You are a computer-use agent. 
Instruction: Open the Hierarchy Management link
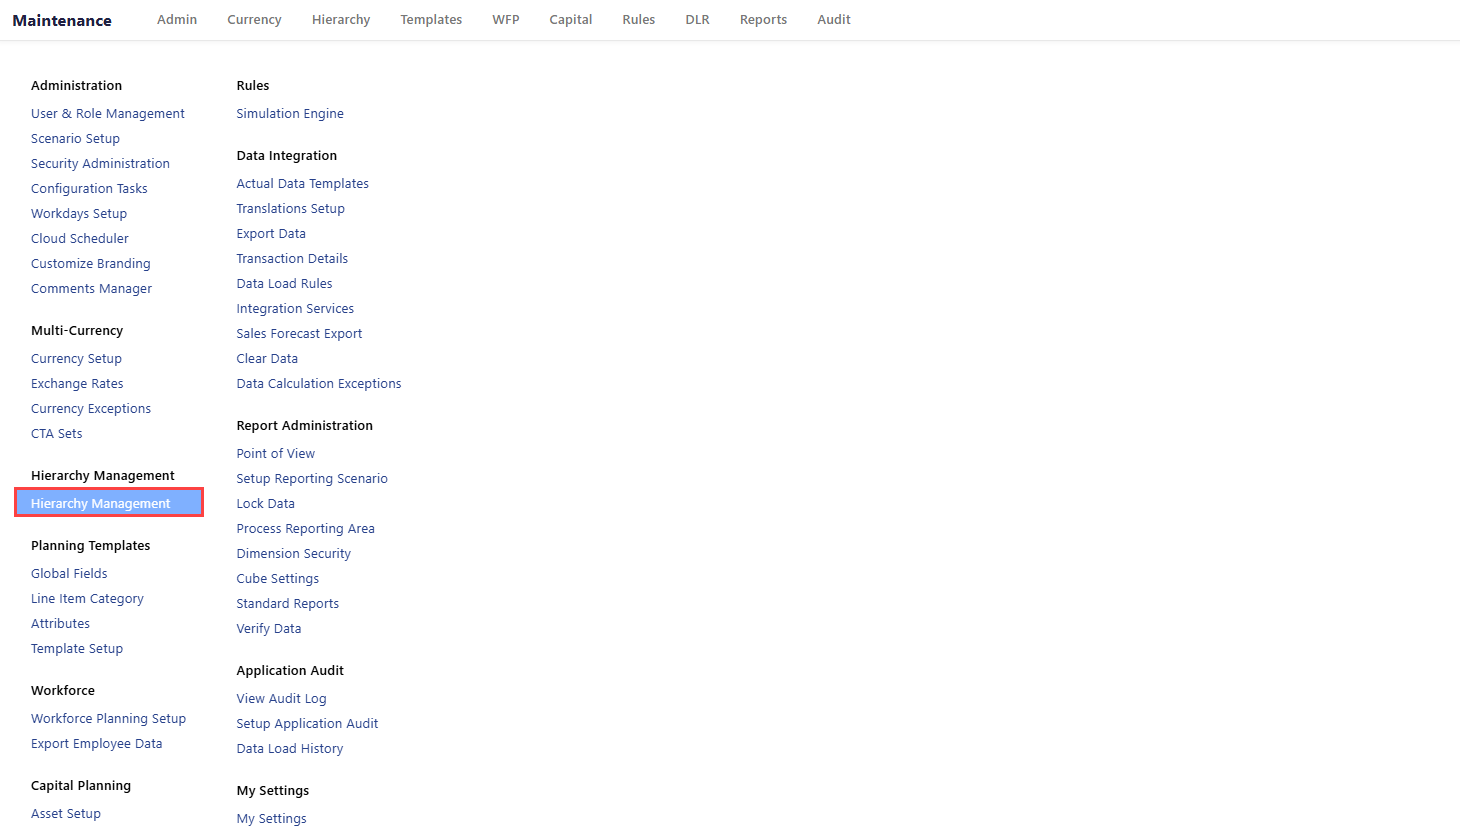100,503
